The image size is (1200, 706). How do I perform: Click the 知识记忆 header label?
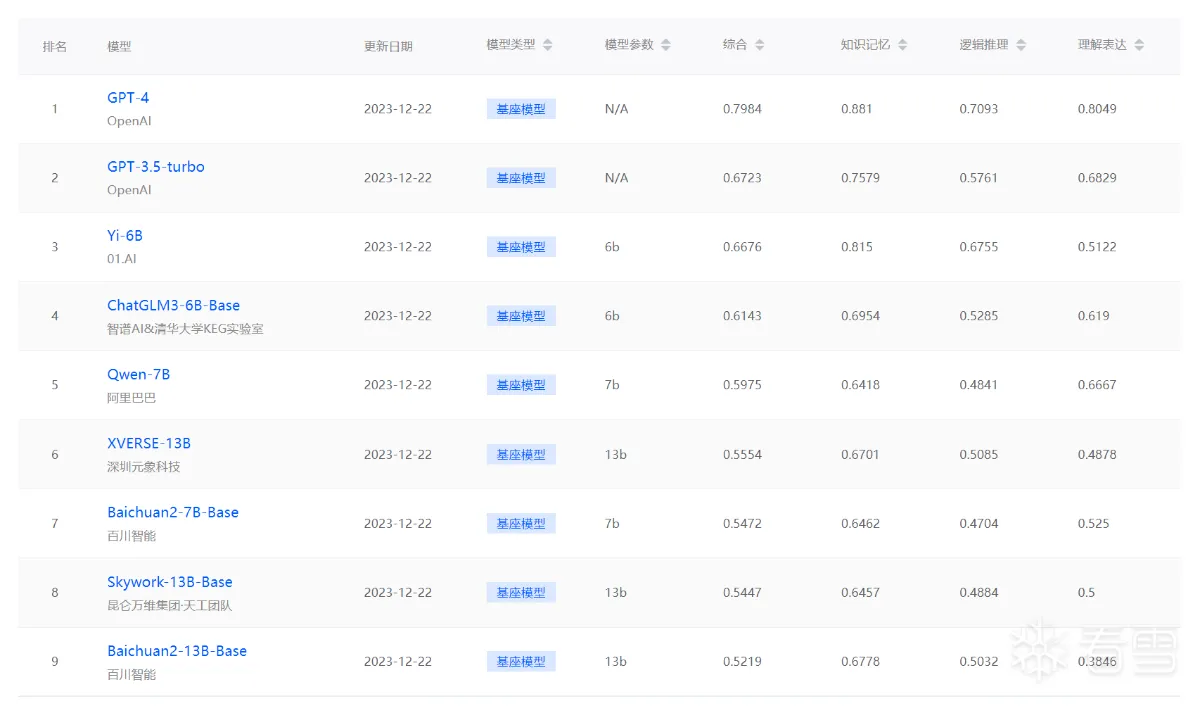pyautogui.click(x=866, y=45)
